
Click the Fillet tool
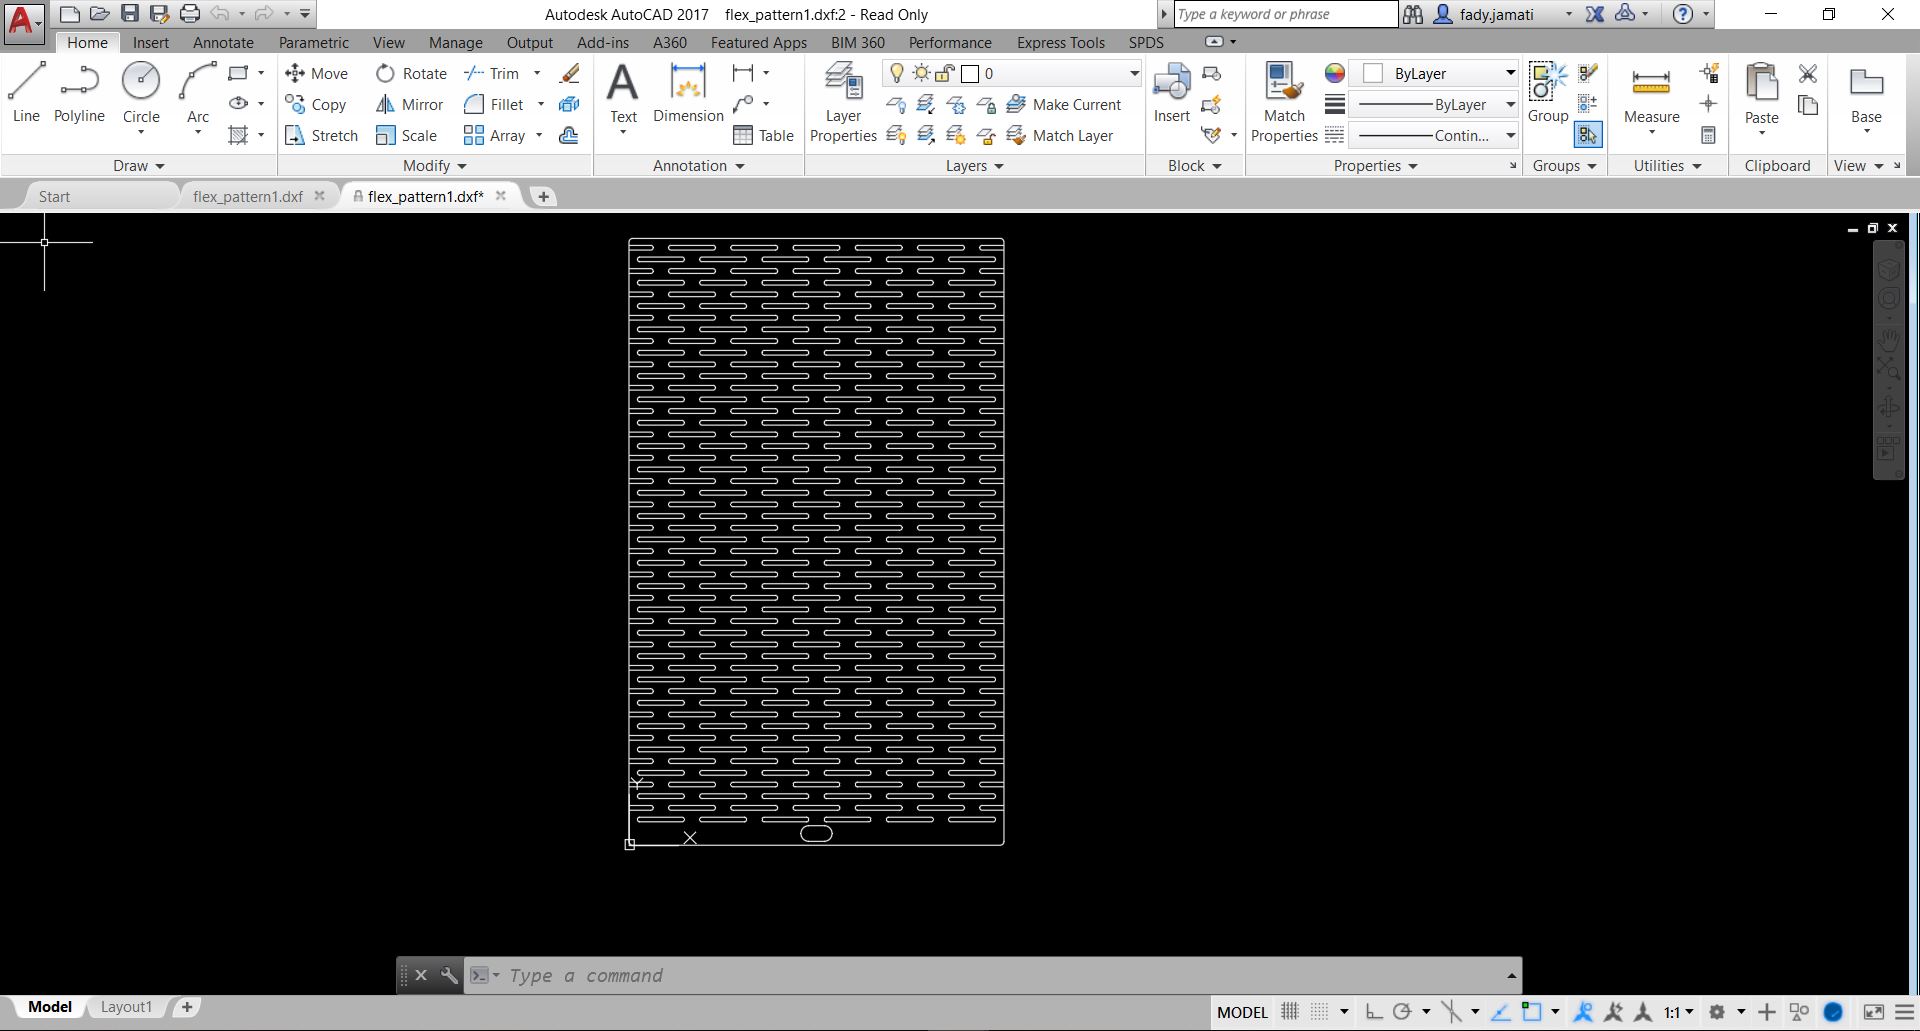(x=494, y=104)
